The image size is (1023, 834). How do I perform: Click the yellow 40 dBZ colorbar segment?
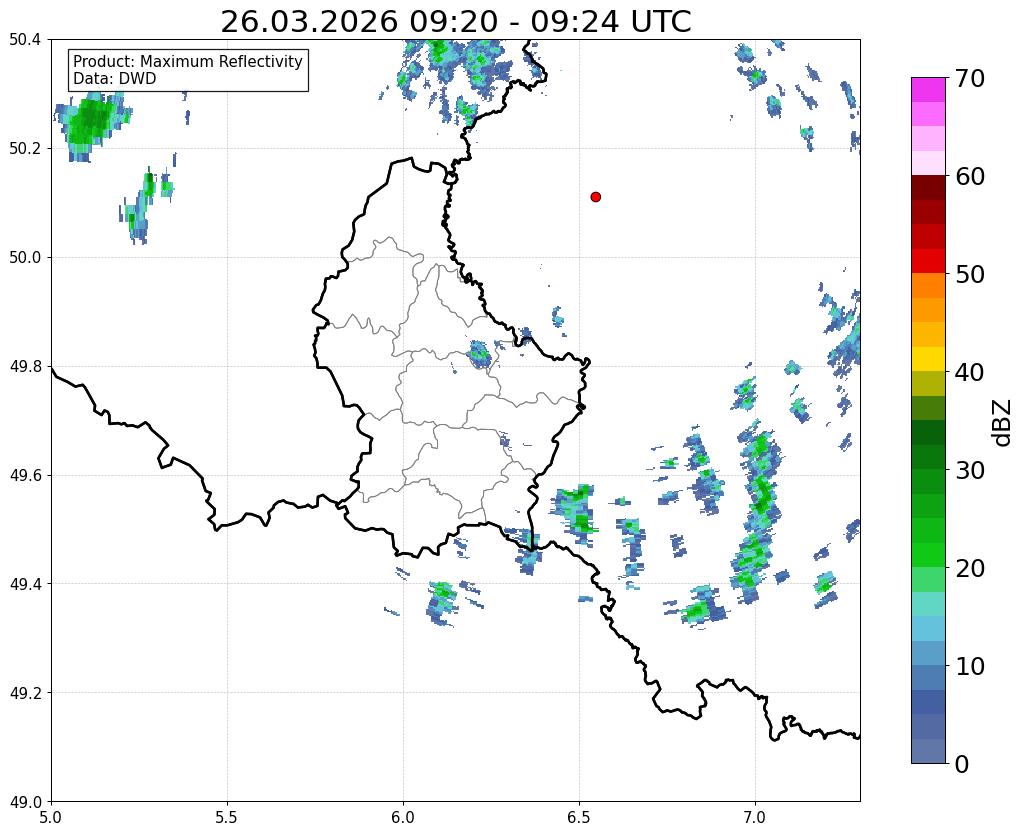[x=928, y=359]
